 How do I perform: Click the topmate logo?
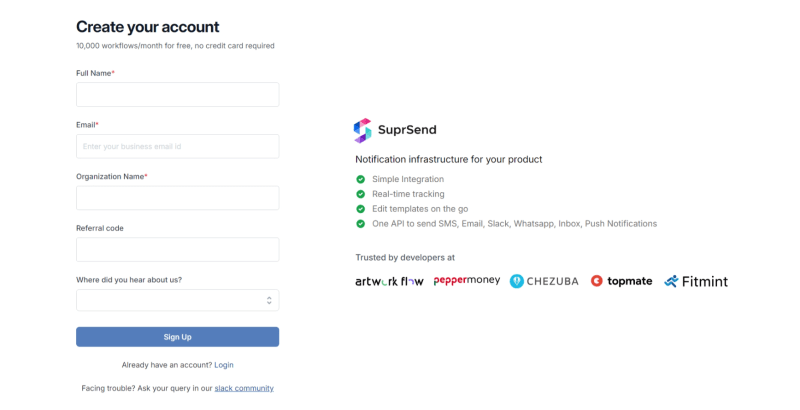click(x=621, y=281)
